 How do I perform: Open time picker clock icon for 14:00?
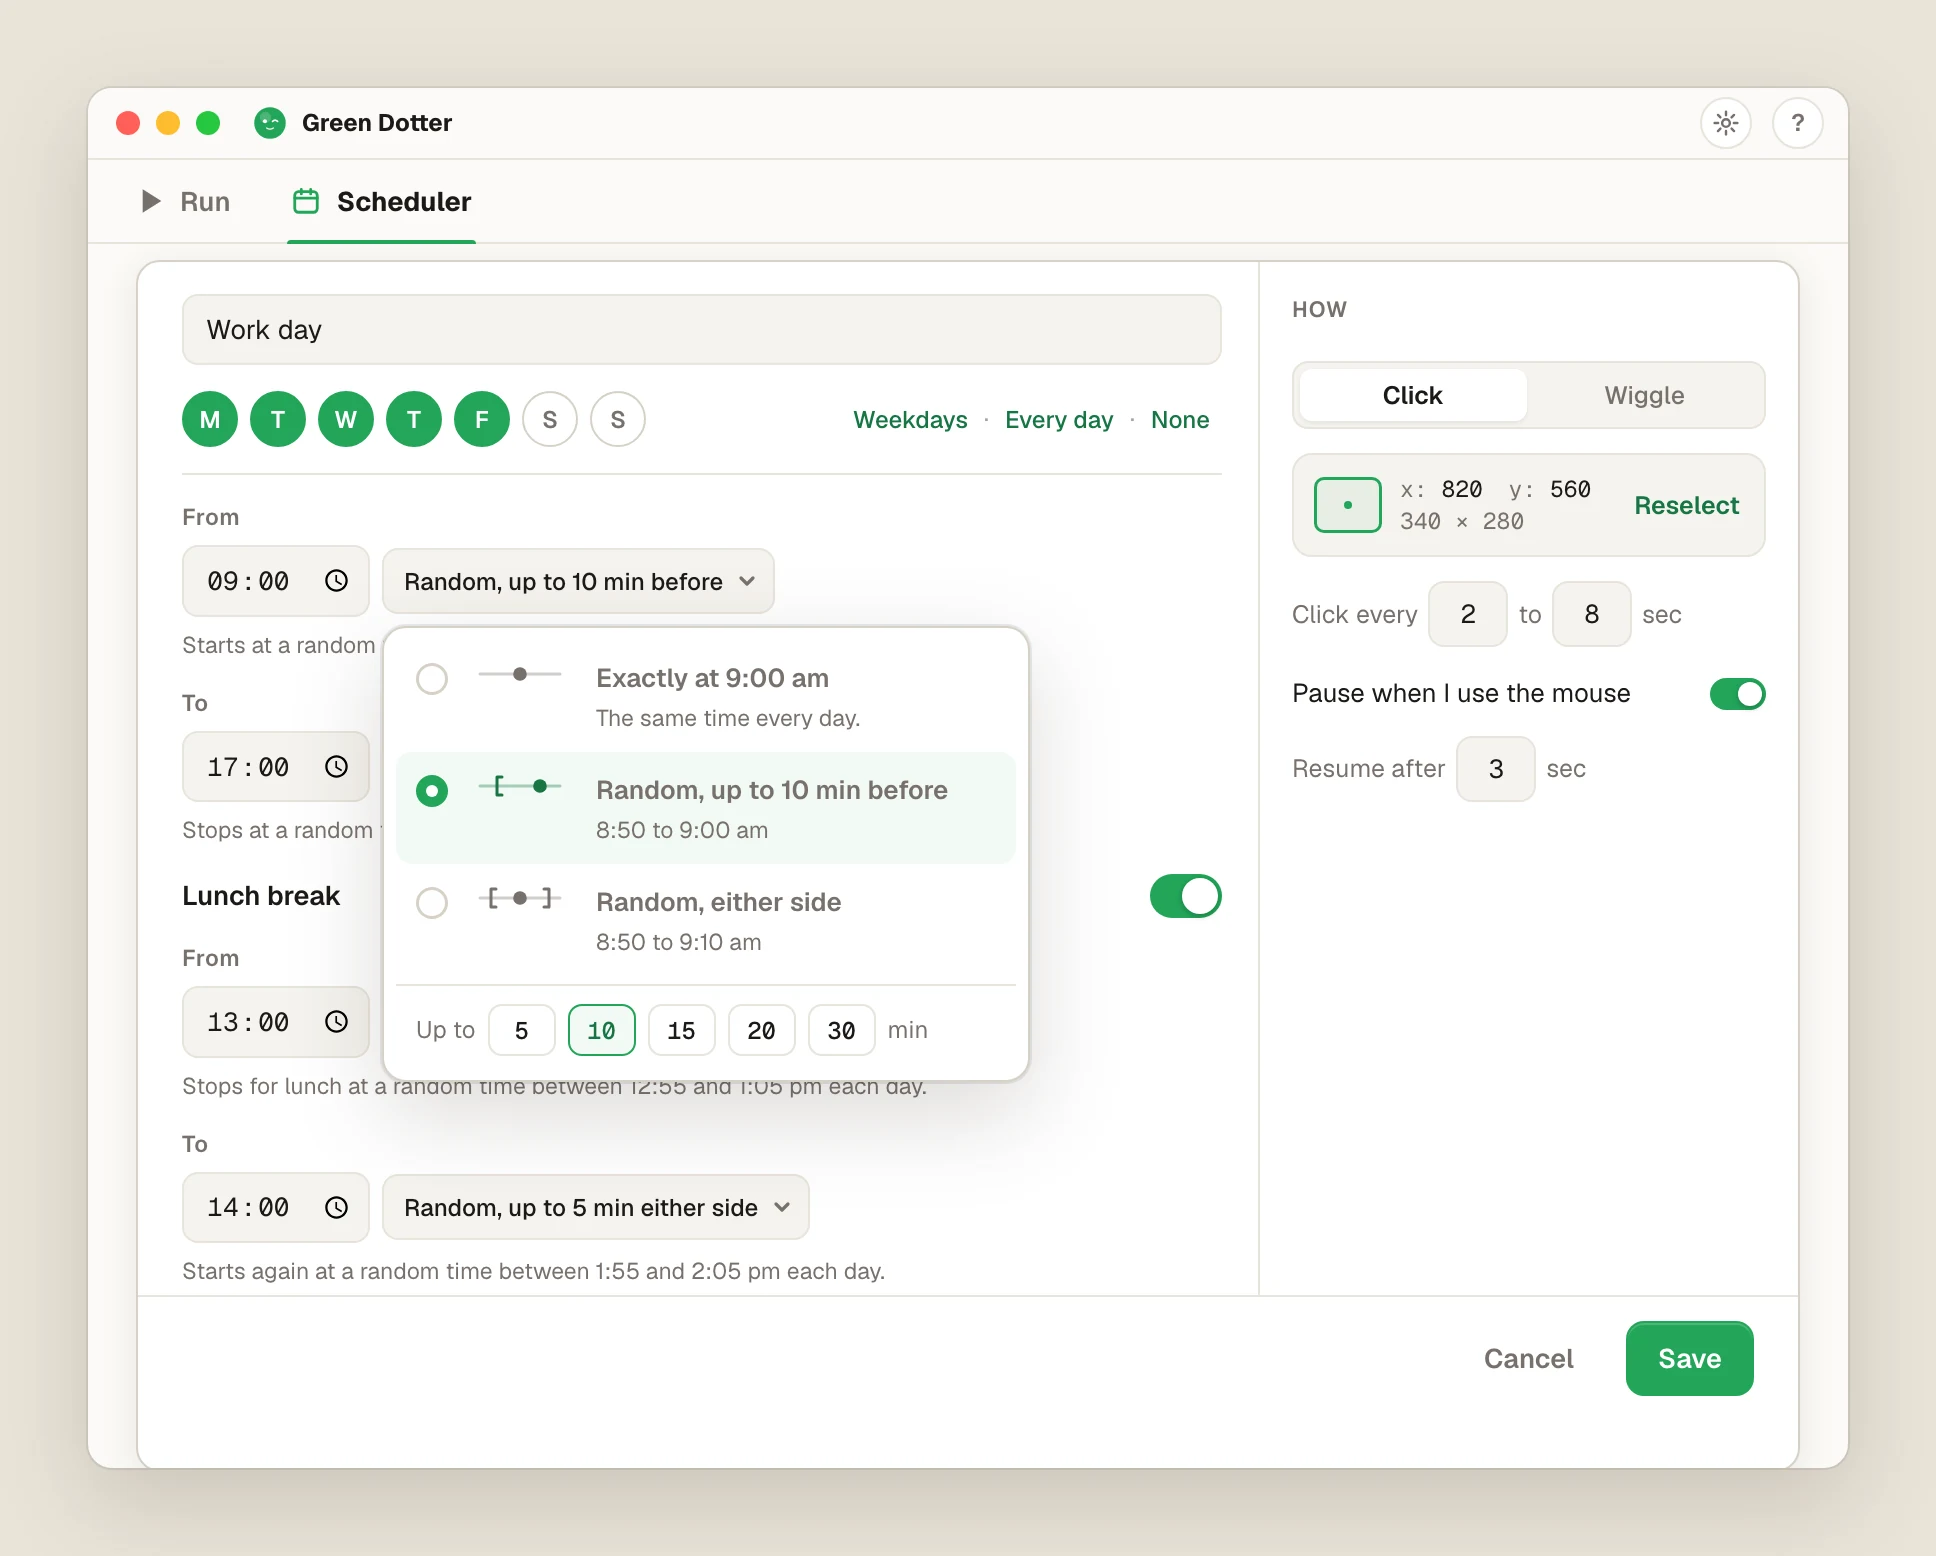coord(336,1208)
